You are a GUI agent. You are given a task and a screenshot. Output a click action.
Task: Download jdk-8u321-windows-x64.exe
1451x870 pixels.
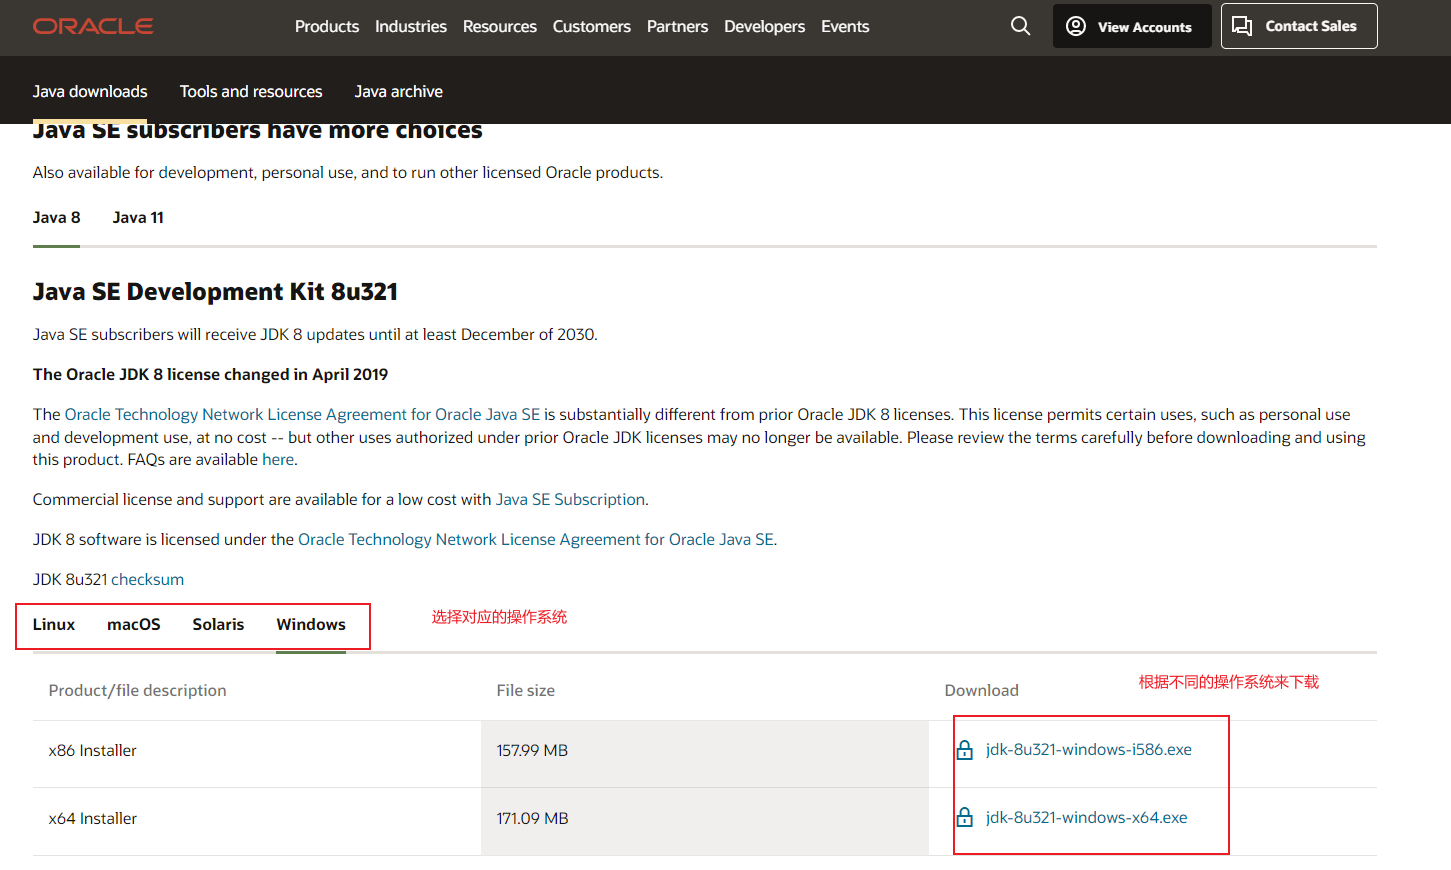pyautogui.click(x=1086, y=817)
